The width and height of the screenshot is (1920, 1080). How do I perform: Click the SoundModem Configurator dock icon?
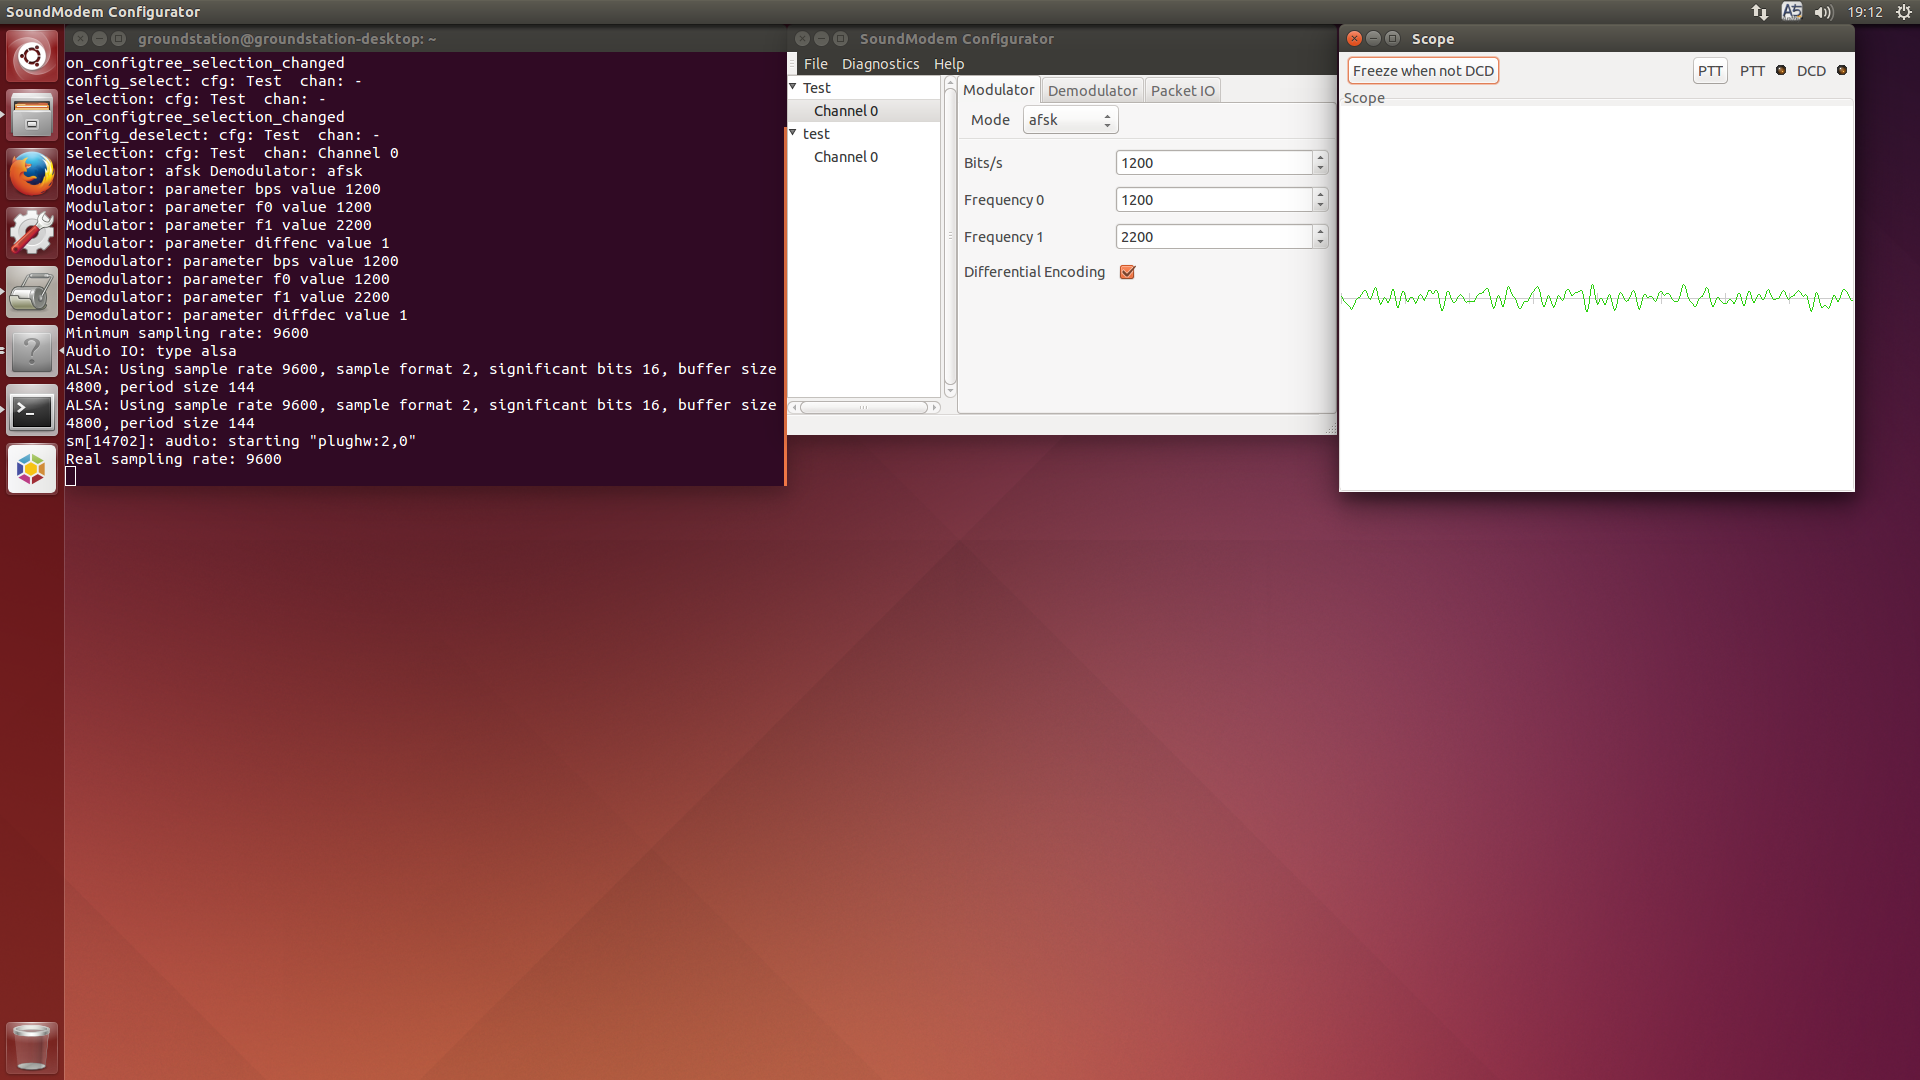tap(32, 292)
